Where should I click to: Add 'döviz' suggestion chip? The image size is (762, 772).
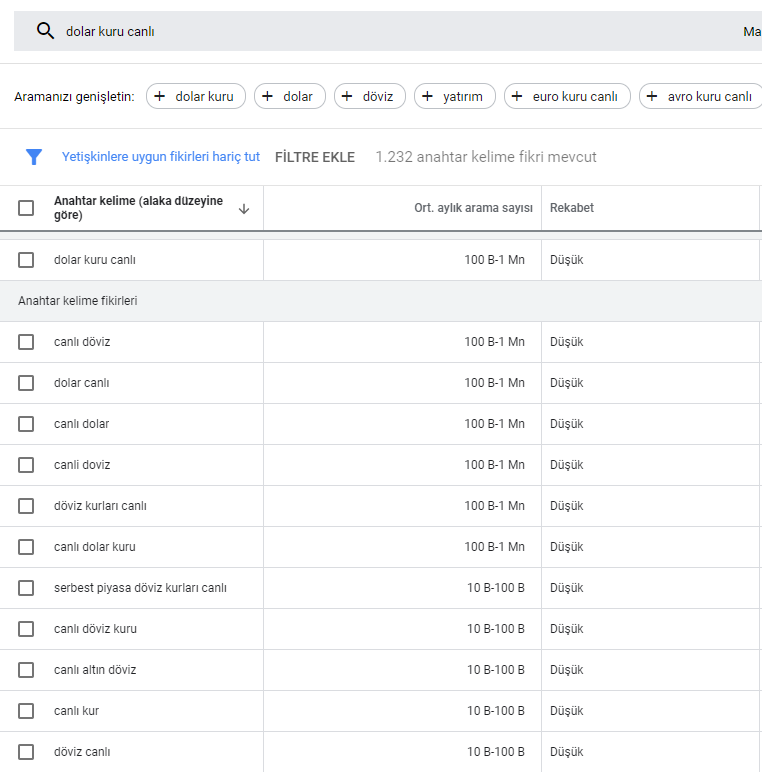[370, 96]
